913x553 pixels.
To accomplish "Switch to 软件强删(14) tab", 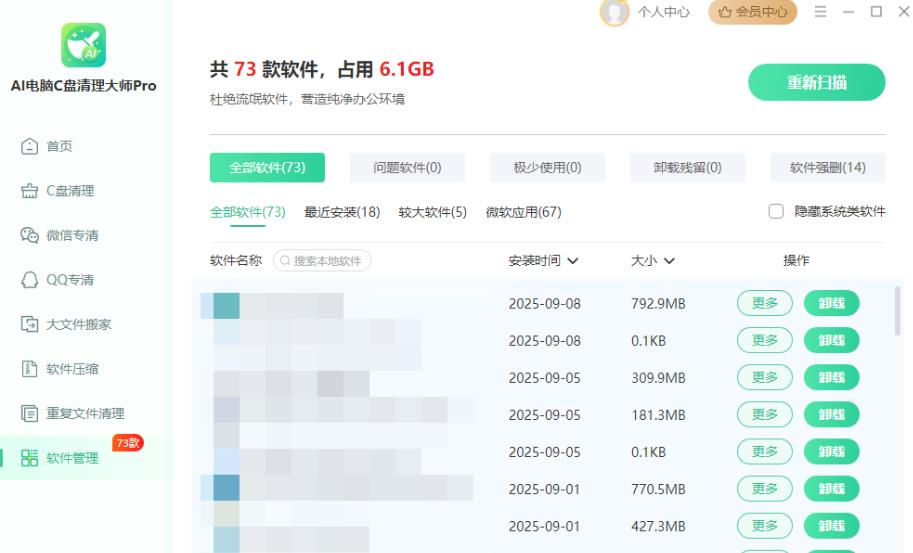I will point(828,168).
